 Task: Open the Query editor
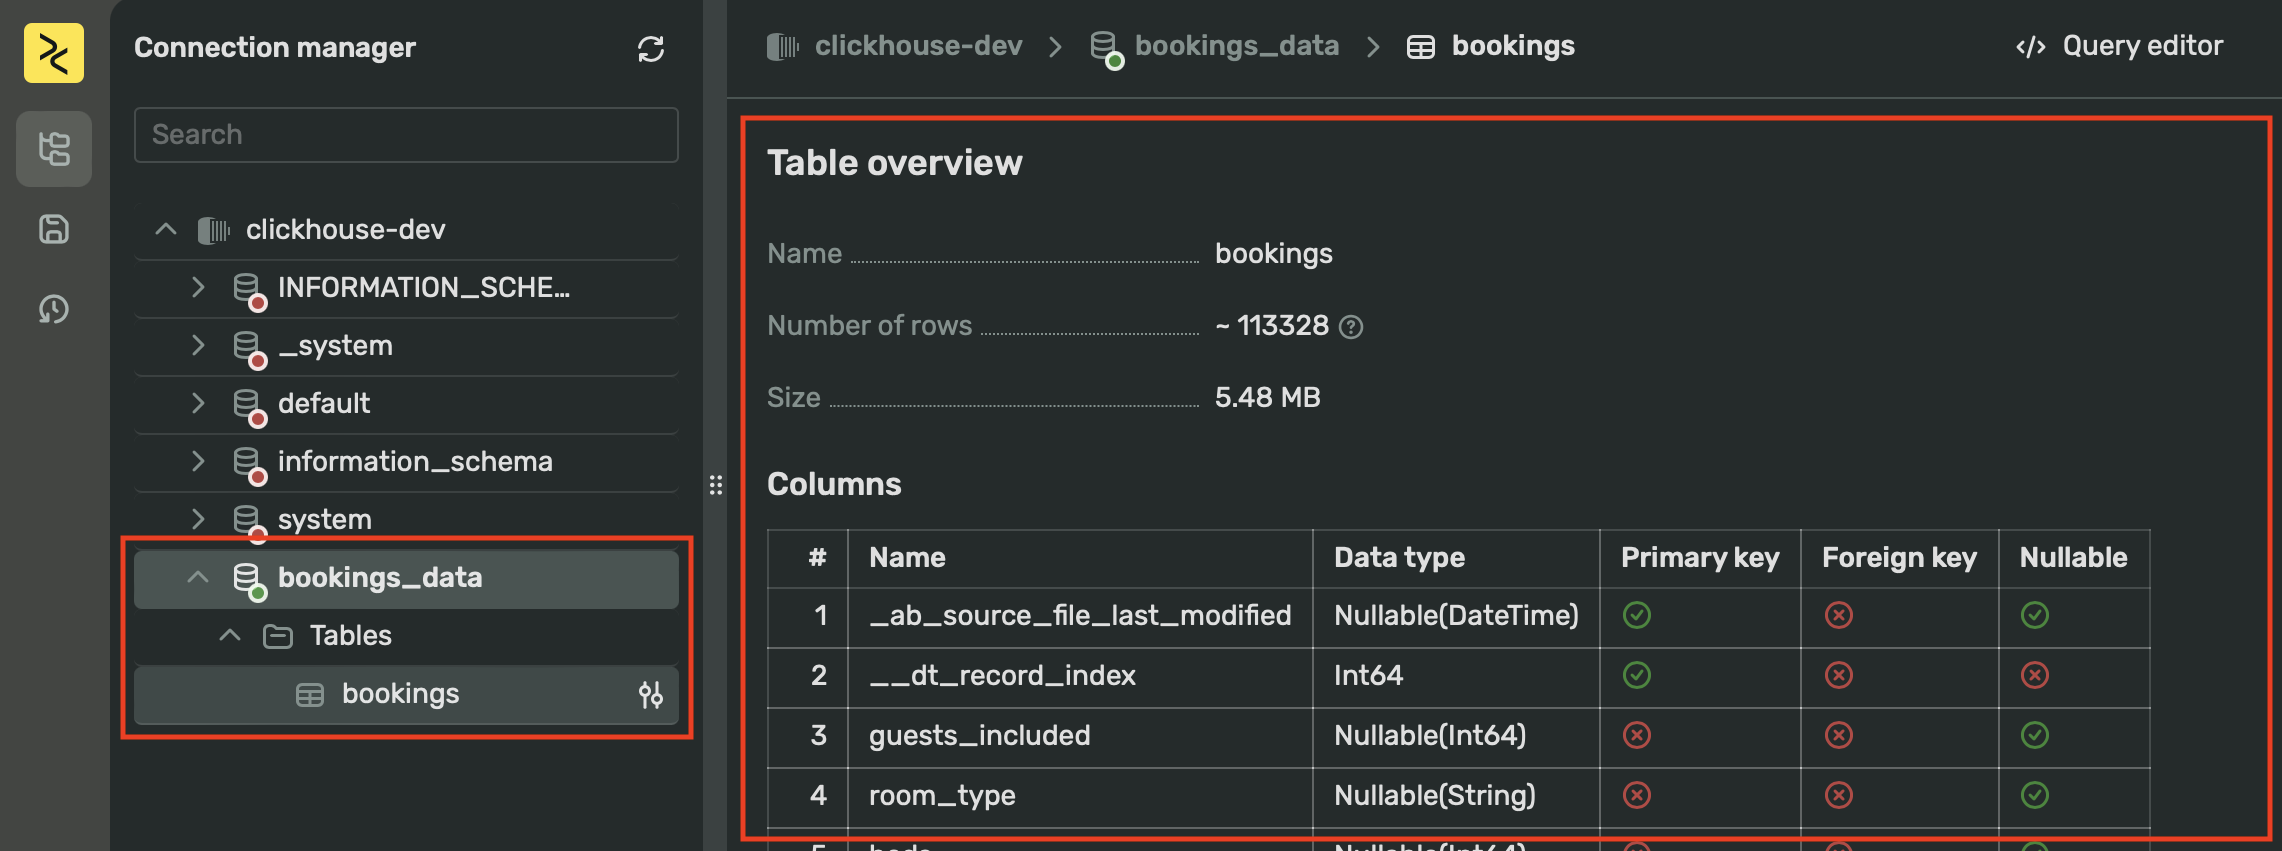[x=2119, y=46]
